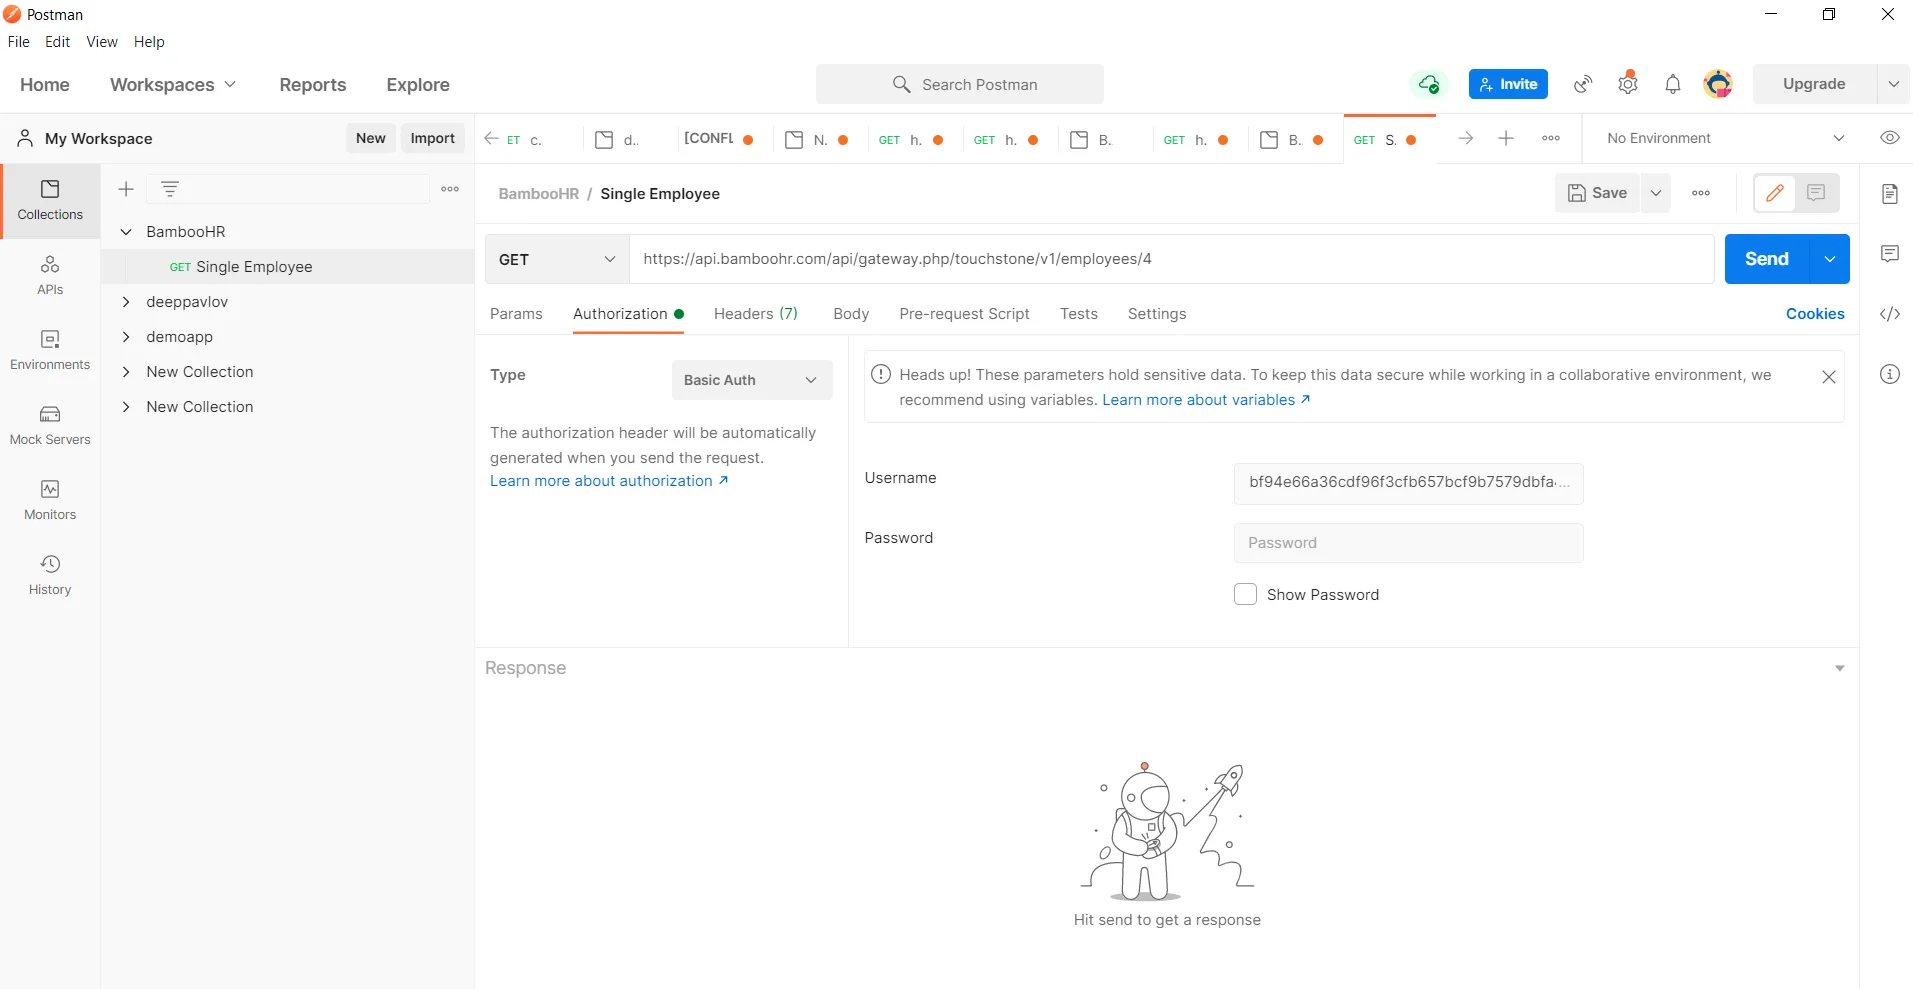Open the Upgrade dropdown arrow
The width and height of the screenshot is (1913, 989).
[1893, 84]
